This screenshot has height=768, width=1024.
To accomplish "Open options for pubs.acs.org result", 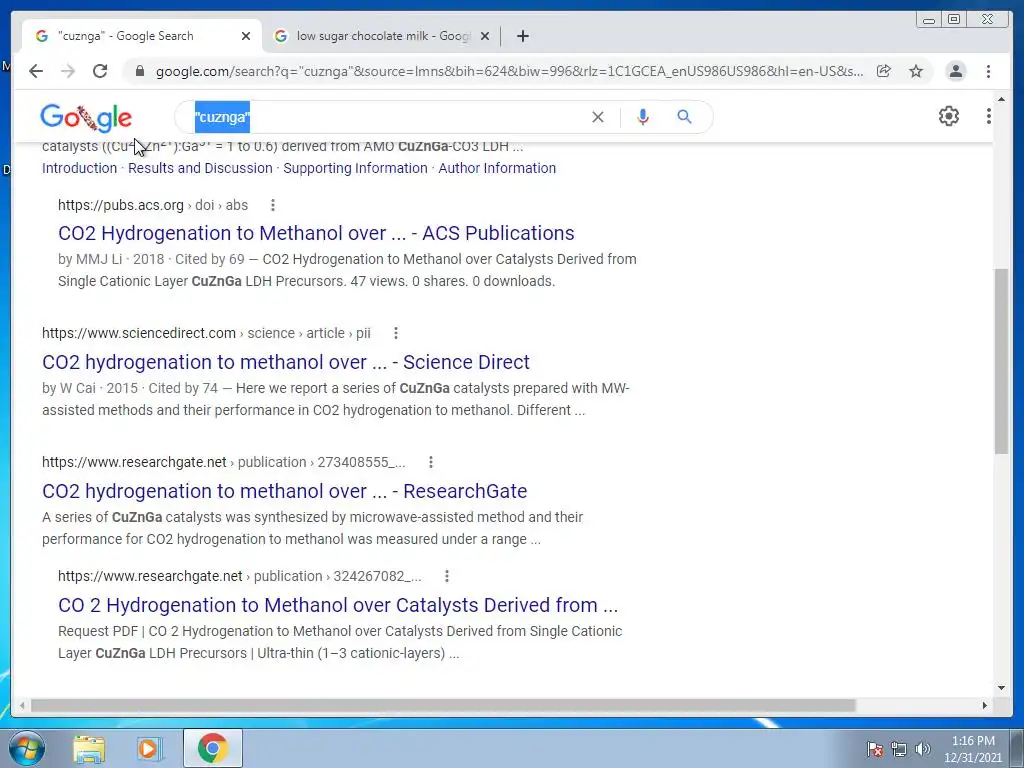I will click(272, 205).
